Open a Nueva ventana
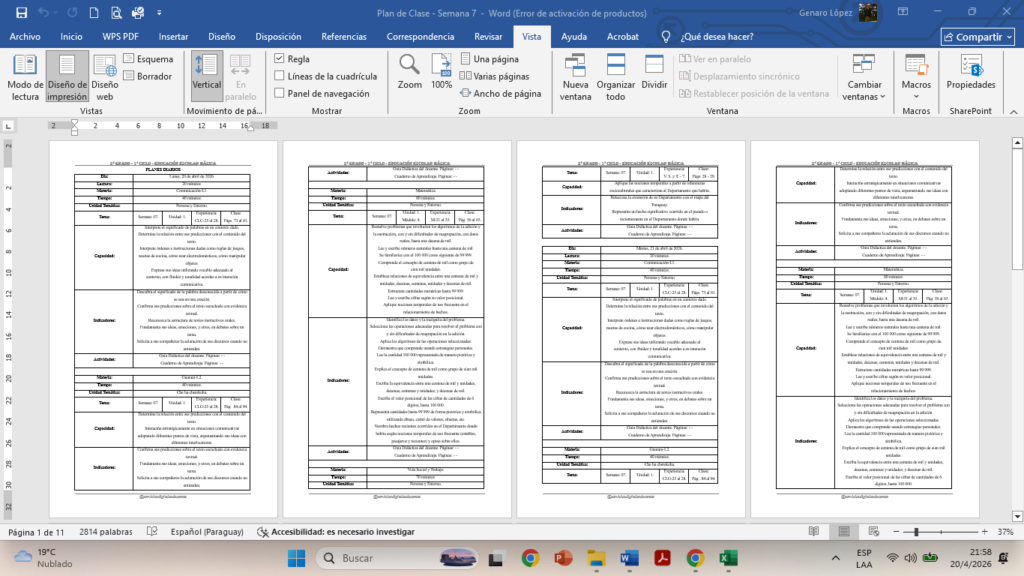Image resolution: width=1024 pixels, height=576 pixels. [575, 78]
